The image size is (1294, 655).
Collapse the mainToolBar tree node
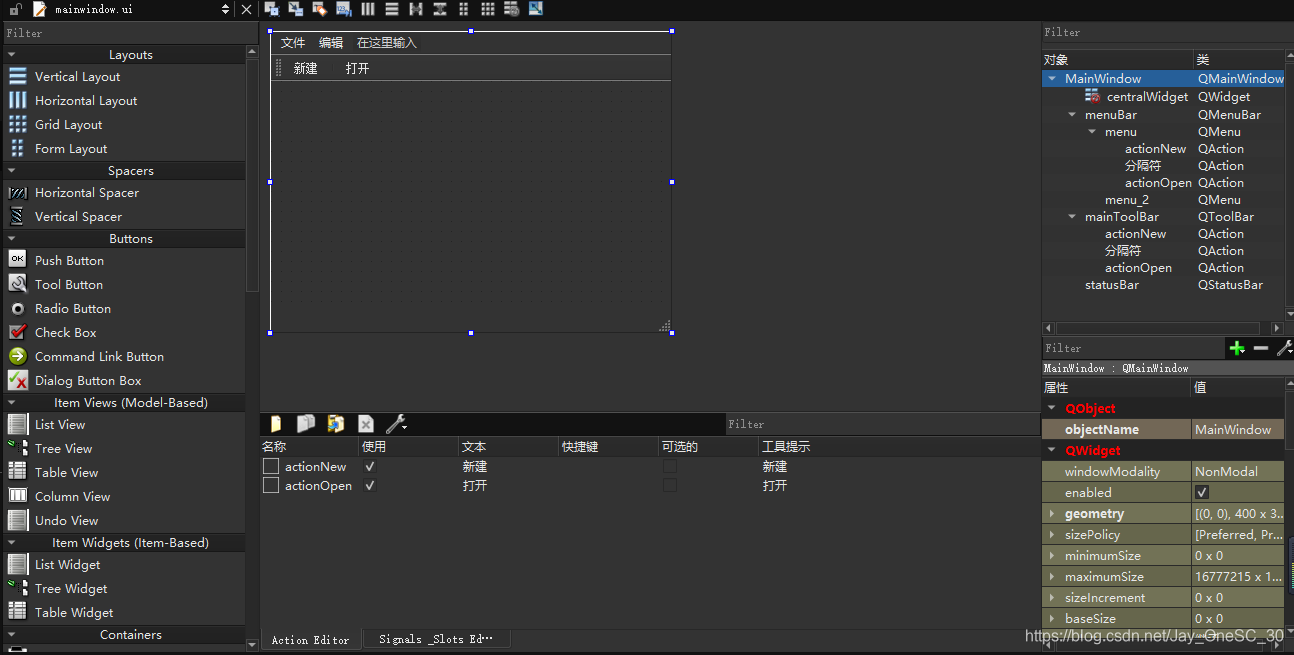(x=1072, y=217)
